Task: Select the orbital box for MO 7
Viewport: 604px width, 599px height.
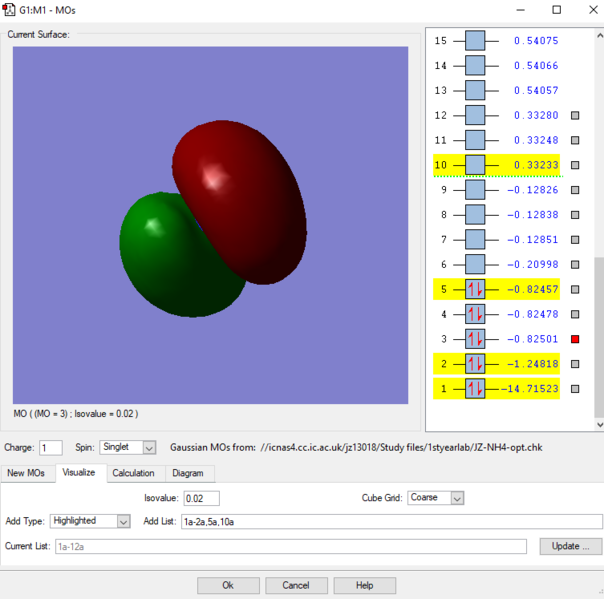Action: (475, 240)
